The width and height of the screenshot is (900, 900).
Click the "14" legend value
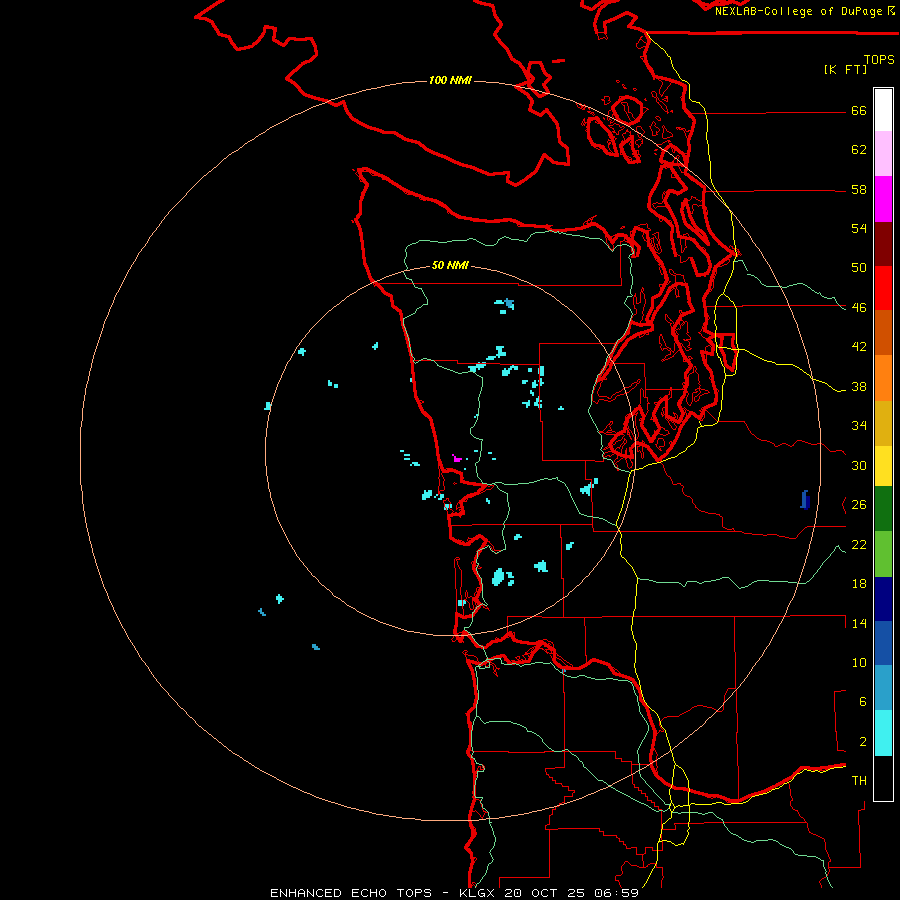[859, 623]
